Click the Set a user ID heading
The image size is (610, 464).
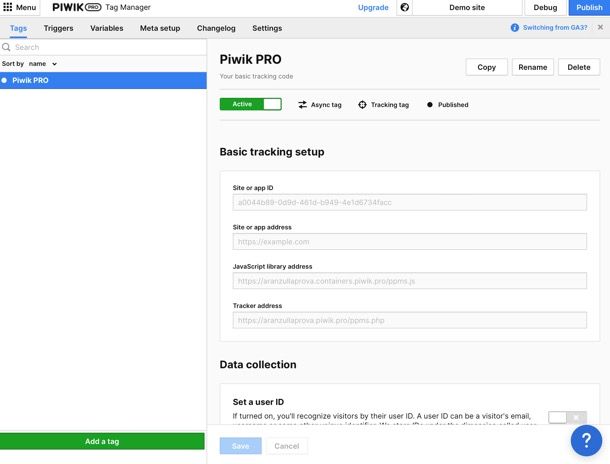[x=258, y=402]
